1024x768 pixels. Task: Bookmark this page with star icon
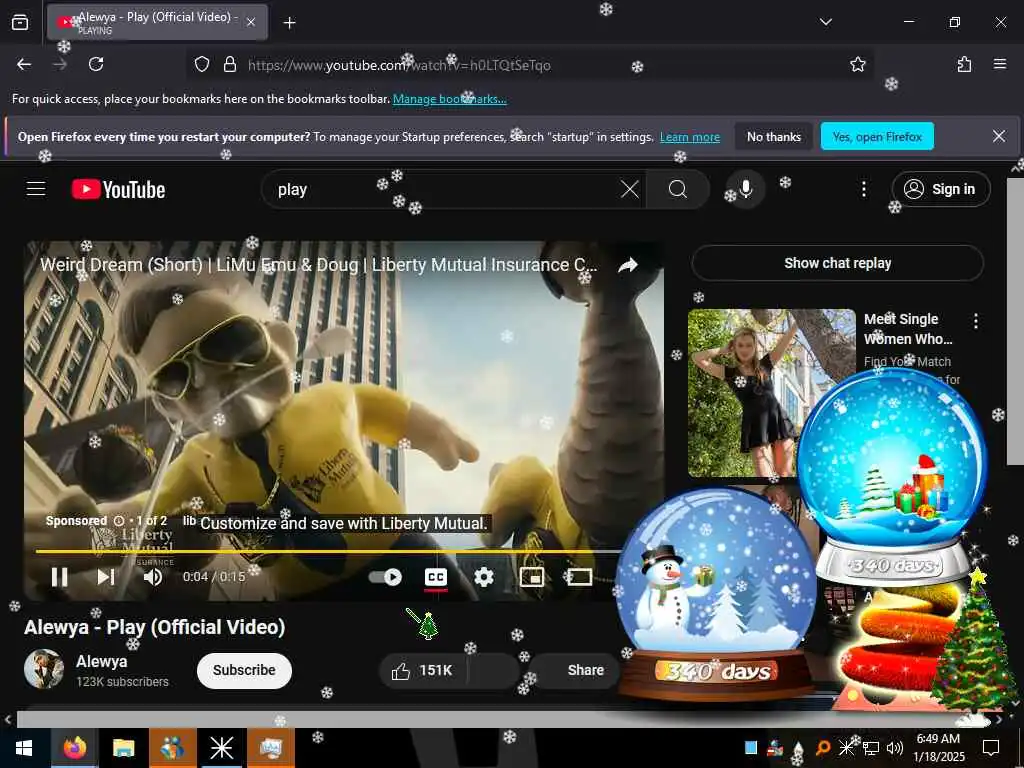pyautogui.click(x=857, y=64)
